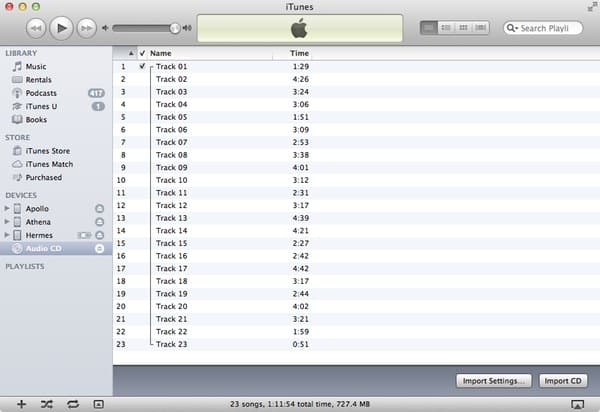600x412 pixels.
Task: Expand the Athena device
Action: coord(7,222)
